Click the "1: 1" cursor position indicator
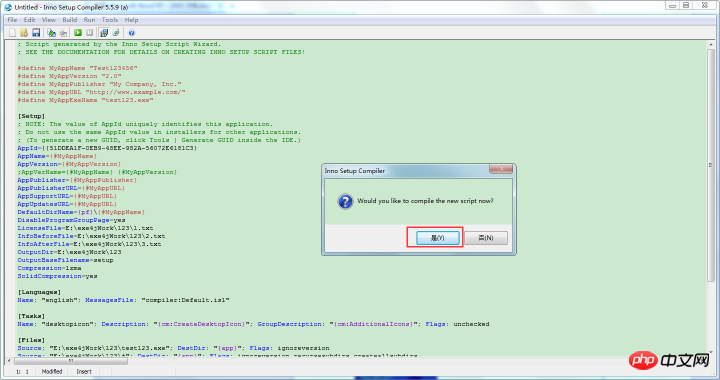The height and width of the screenshot is (380, 720). pyautogui.click(x=22, y=372)
